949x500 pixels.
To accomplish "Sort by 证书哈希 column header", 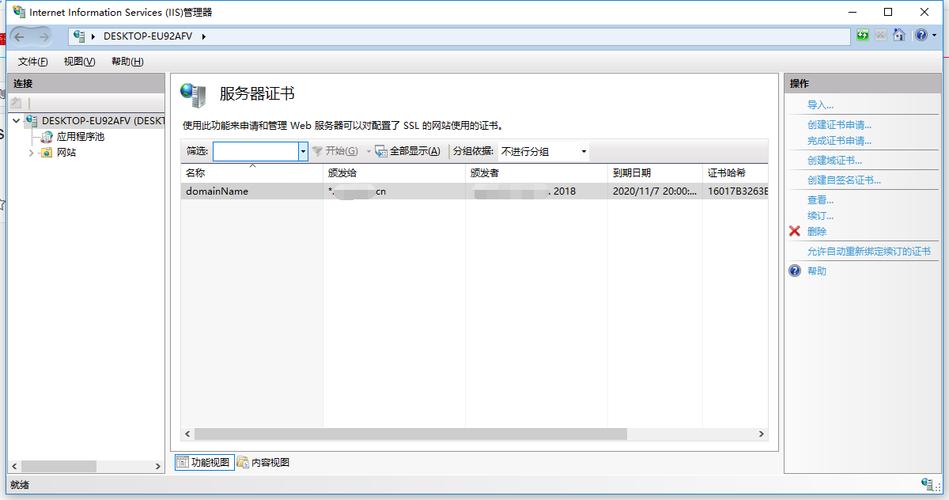I will click(x=735, y=173).
